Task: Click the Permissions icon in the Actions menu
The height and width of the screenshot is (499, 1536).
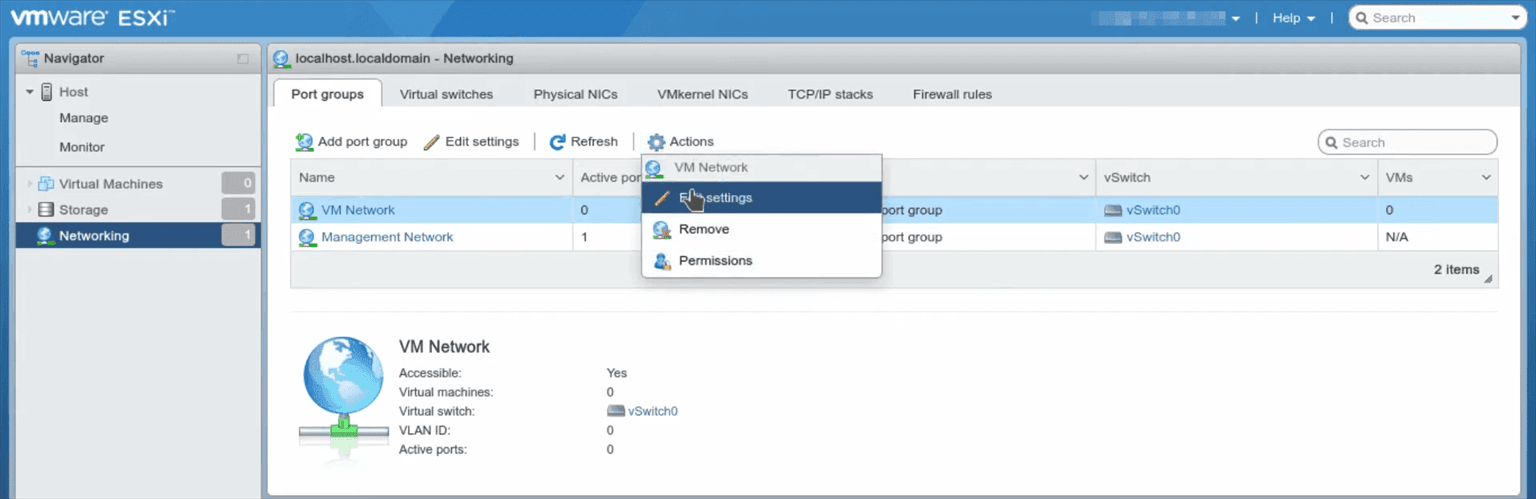Action: 662,261
